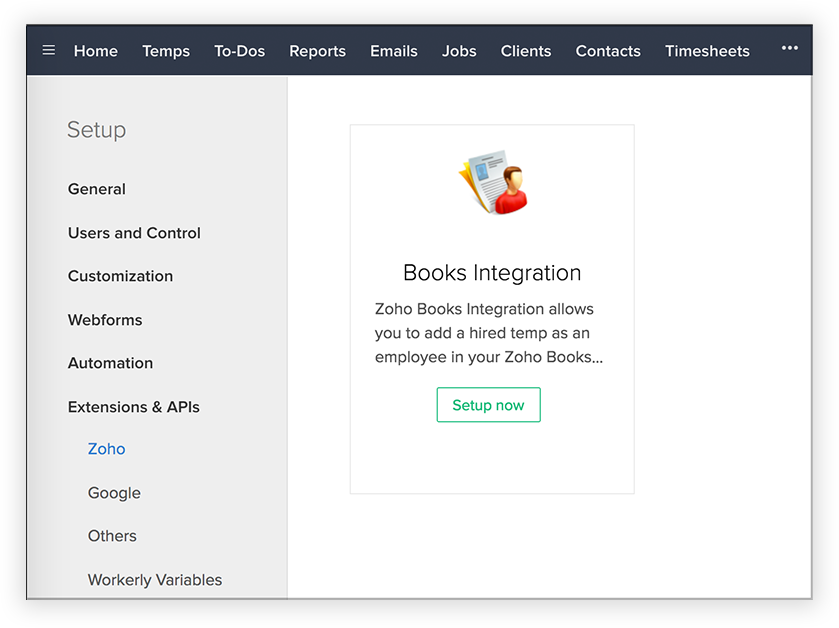Click the Setup now button
Viewport: 839px width, 628px height.
[x=489, y=405]
